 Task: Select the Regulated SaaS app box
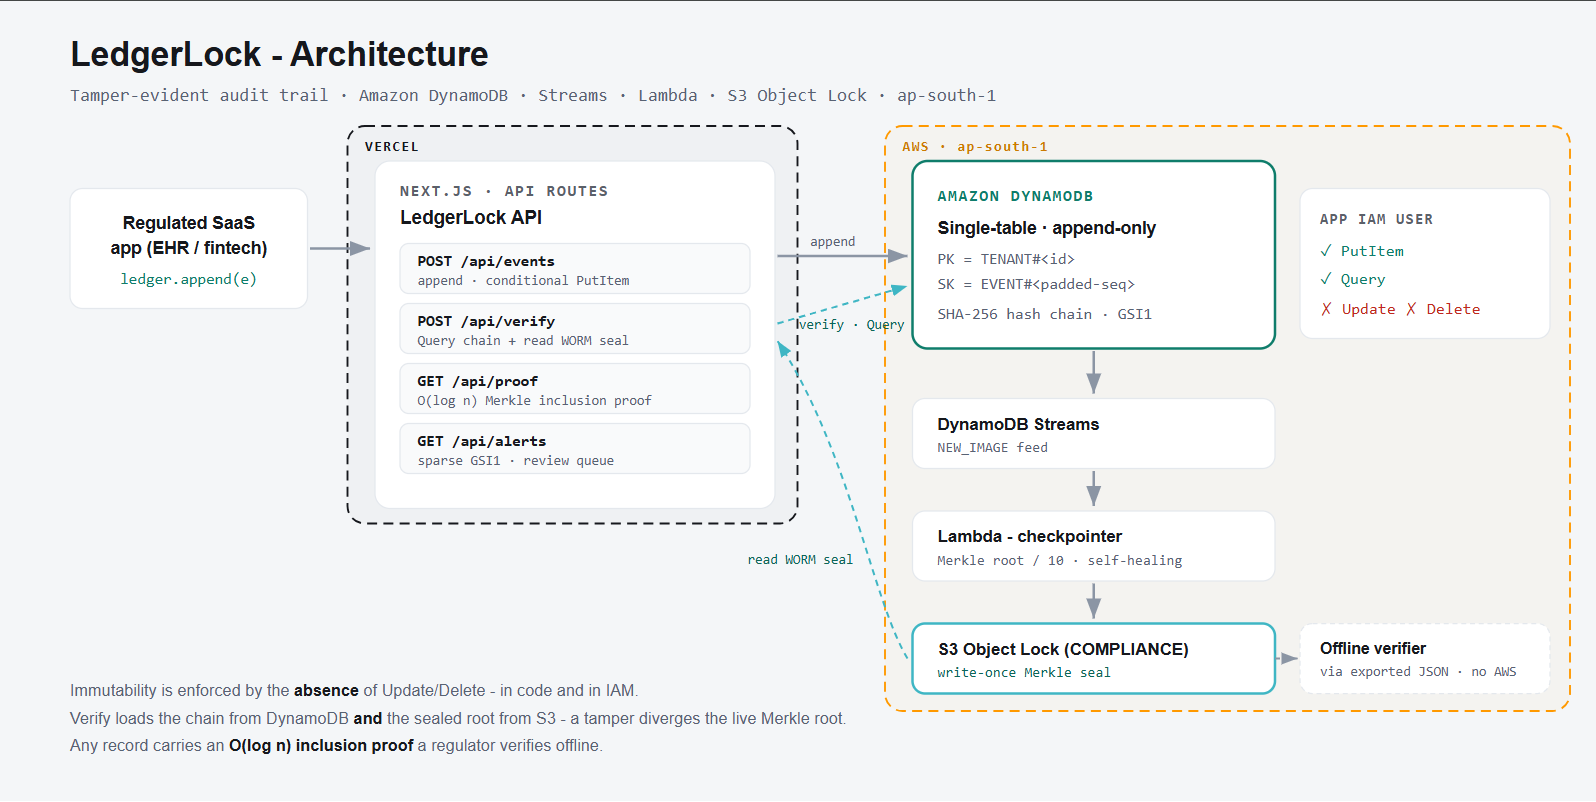click(x=189, y=249)
